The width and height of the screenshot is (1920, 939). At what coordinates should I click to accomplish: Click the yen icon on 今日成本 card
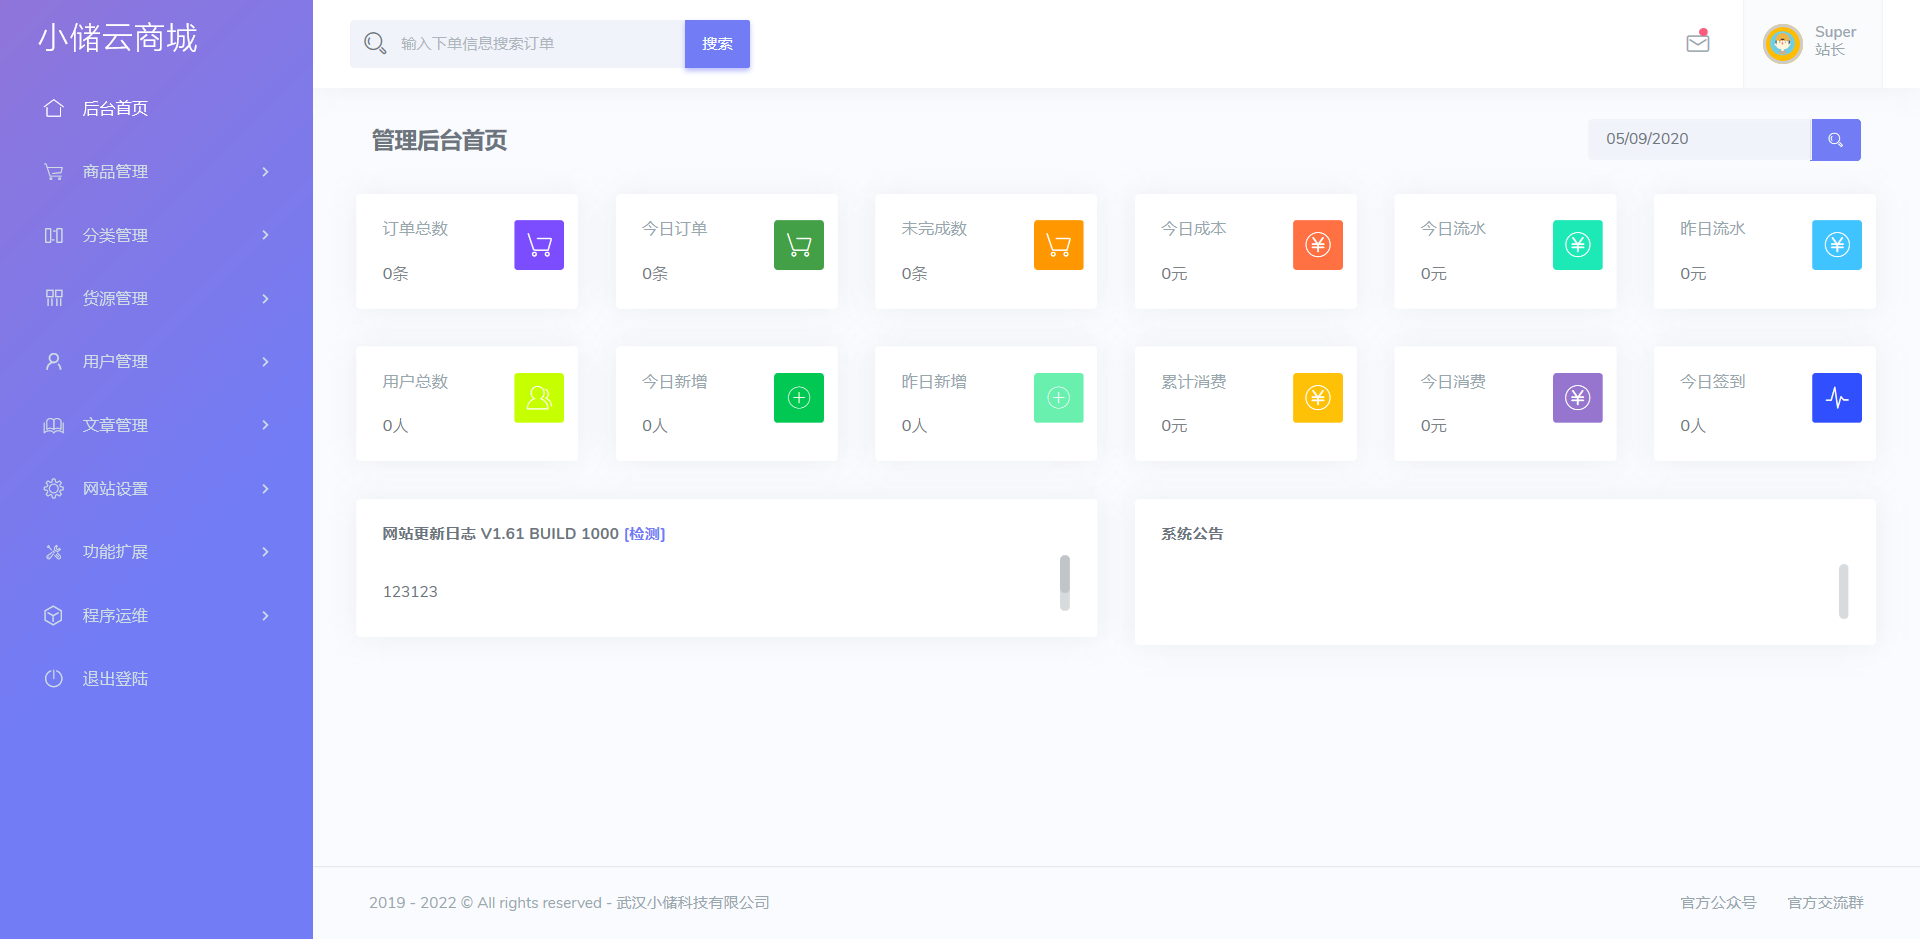coord(1317,245)
